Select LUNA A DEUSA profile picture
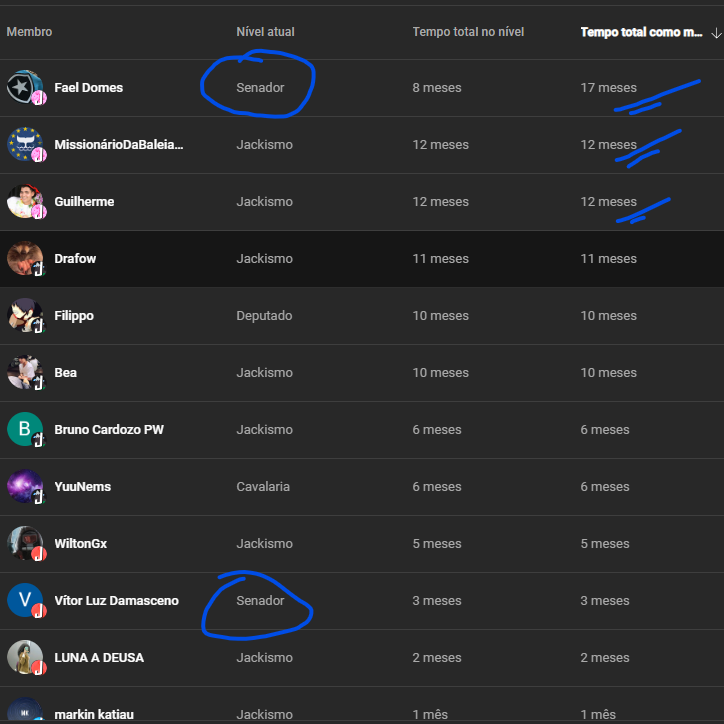 point(25,657)
